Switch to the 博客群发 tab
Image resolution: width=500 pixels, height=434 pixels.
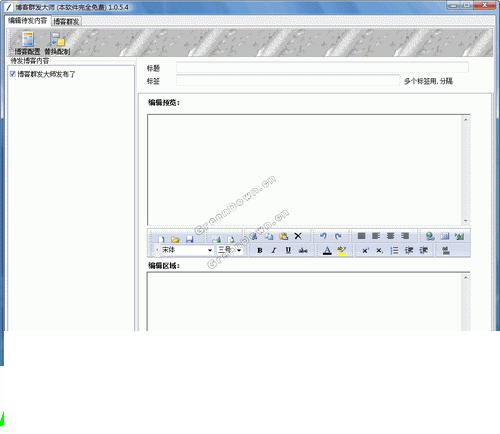coord(66,22)
